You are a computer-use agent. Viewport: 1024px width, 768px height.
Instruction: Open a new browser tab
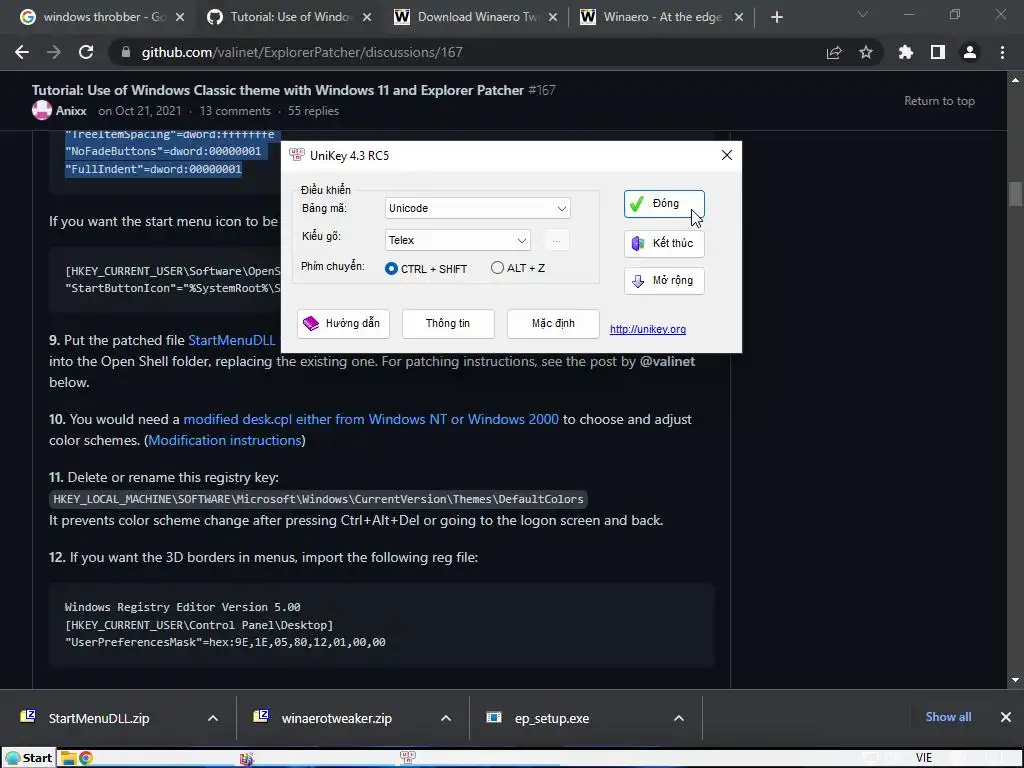pos(776,17)
